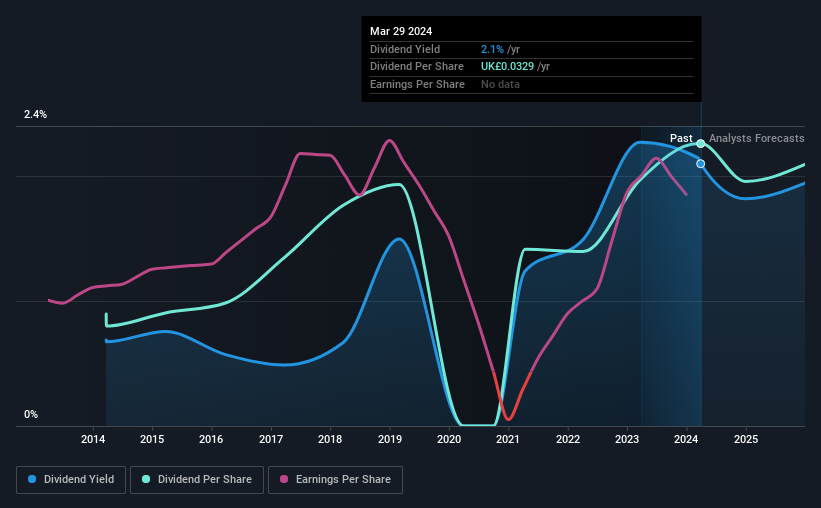Click the 2019 x-axis label
The height and width of the screenshot is (508, 821).
(x=390, y=439)
